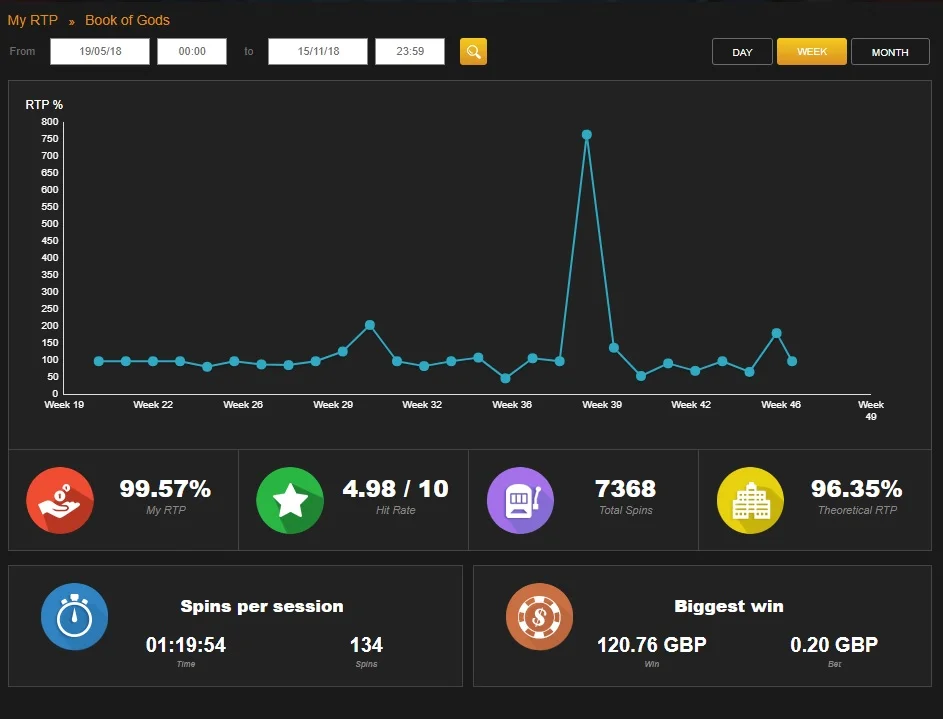943x719 pixels.
Task: Click the red My RTP hand-coin icon
Action: (60, 500)
